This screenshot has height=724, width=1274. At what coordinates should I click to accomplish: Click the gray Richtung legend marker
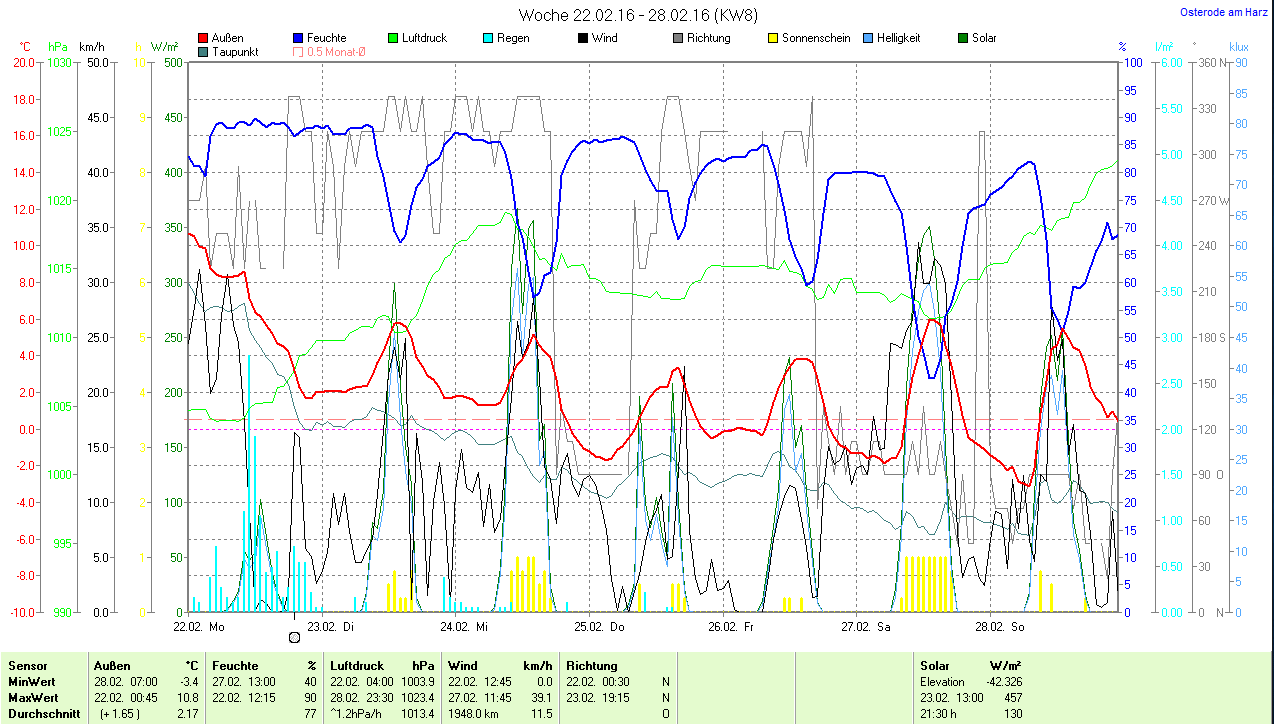[678, 38]
